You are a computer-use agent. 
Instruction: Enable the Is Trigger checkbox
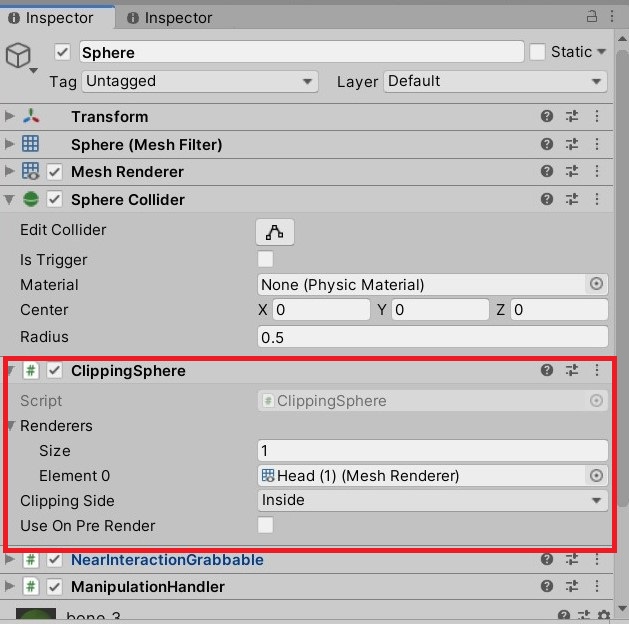[265, 259]
